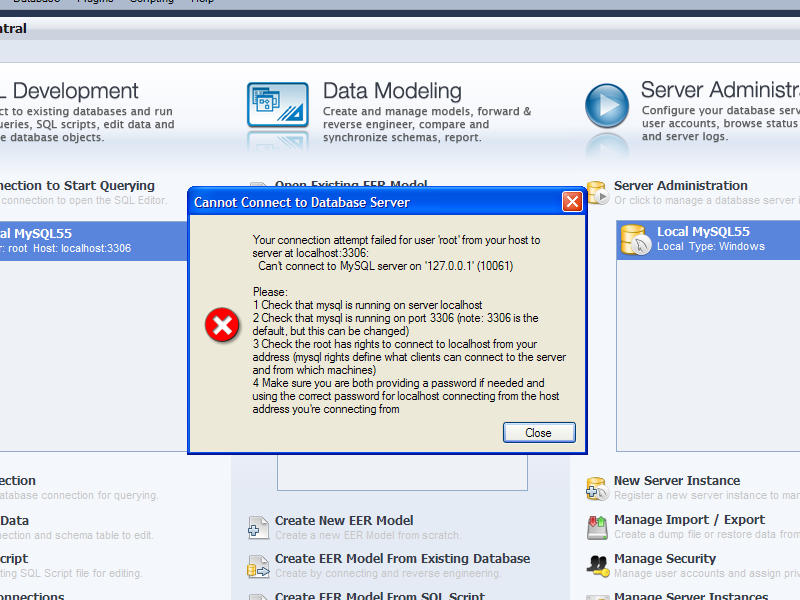The height and width of the screenshot is (600, 800).
Task: Click the Cannot Connect to Database Server title
Action: (x=302, y=203)
